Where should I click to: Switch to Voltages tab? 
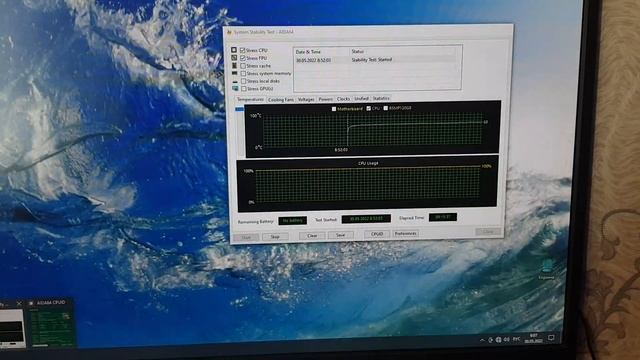click(306, 99)
